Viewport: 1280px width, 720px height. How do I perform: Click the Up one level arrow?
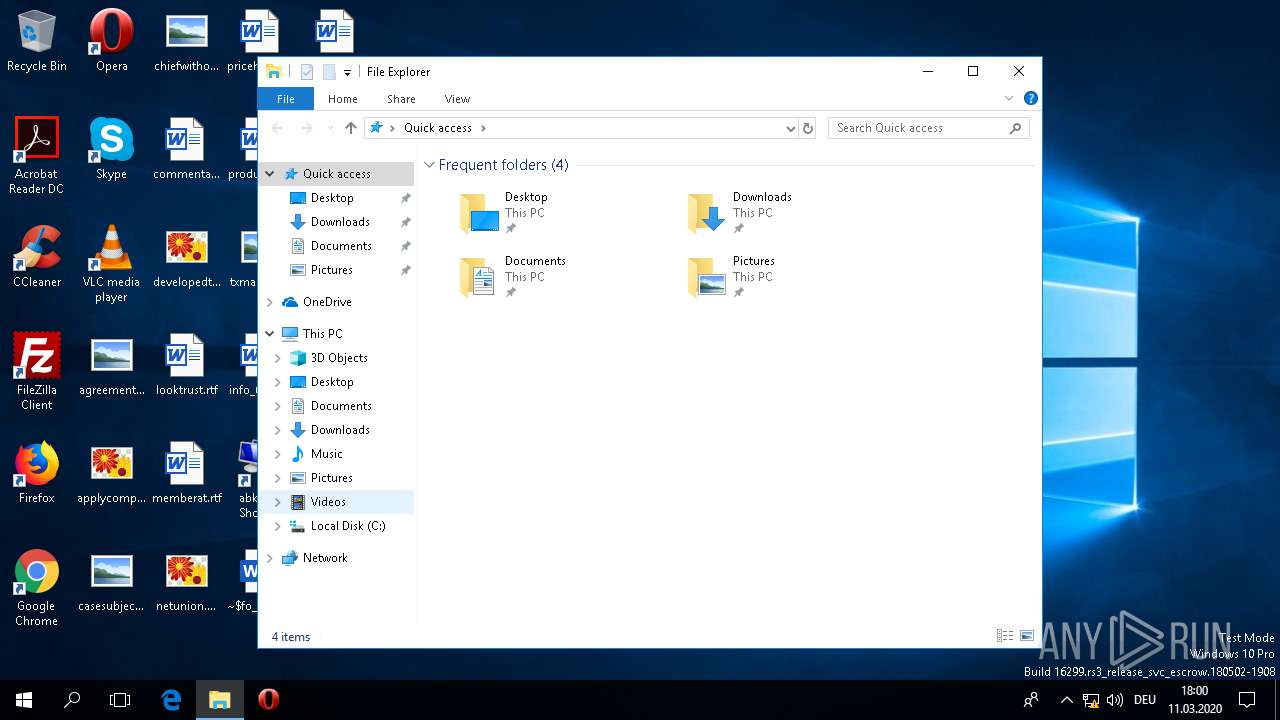(351, 128)
